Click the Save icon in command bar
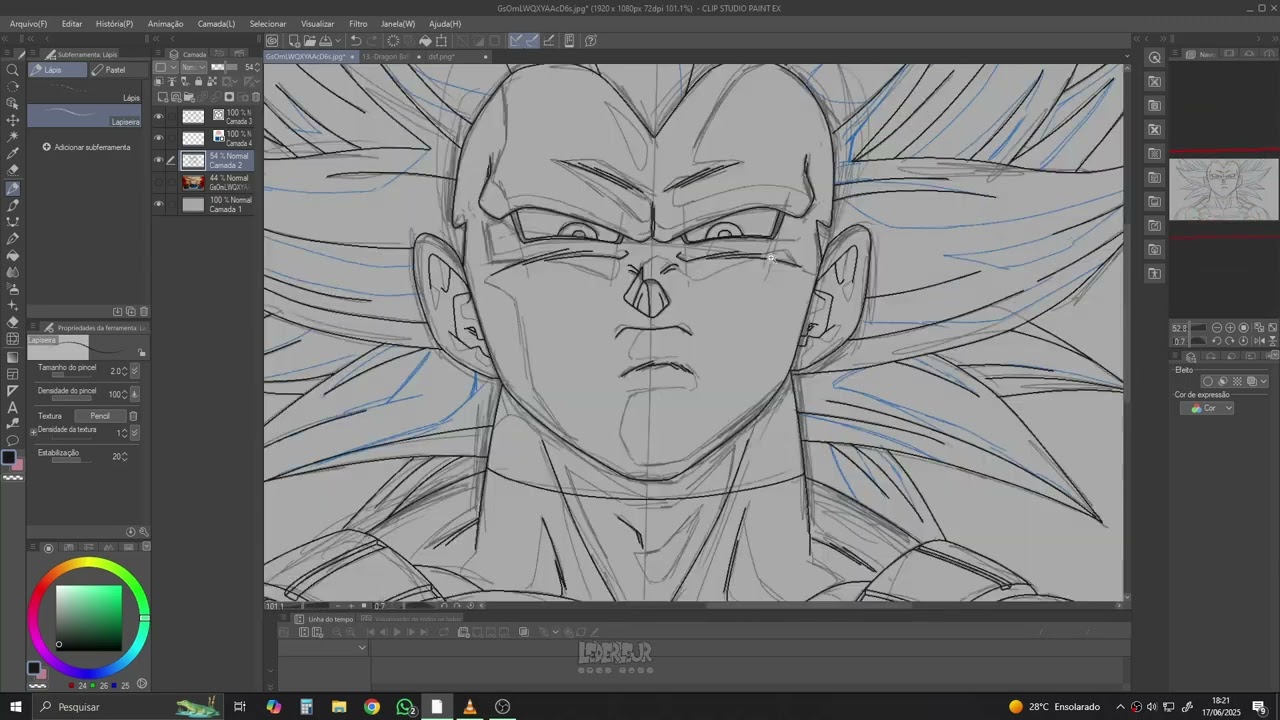 [326, 41]
